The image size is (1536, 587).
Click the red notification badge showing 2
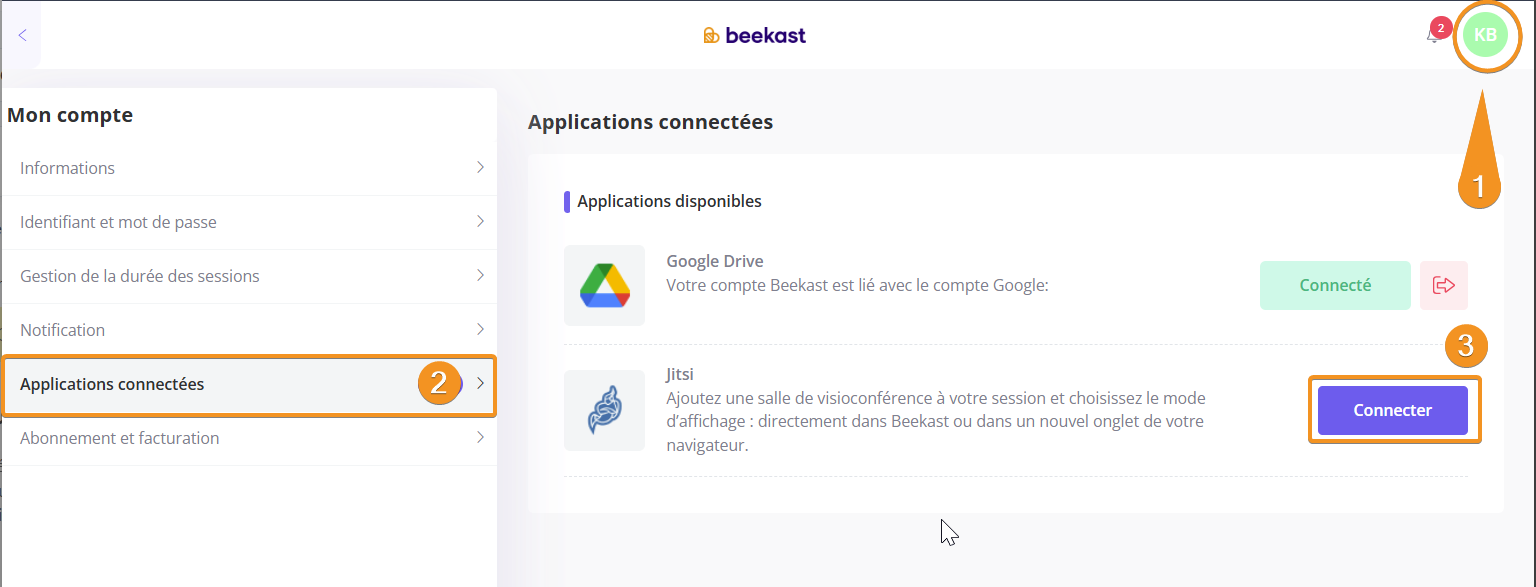(x=1440, y=27)
